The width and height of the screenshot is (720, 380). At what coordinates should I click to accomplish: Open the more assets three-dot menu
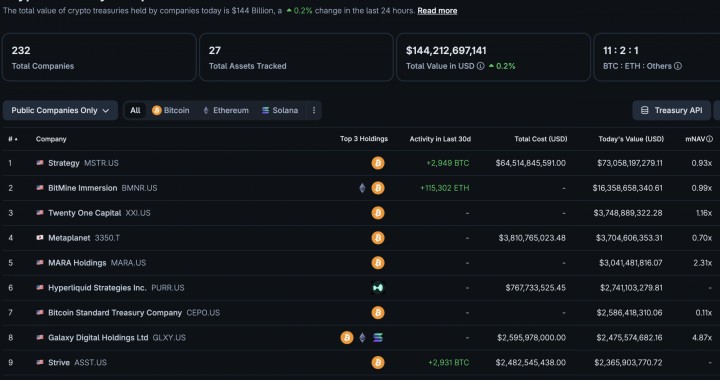314,111
